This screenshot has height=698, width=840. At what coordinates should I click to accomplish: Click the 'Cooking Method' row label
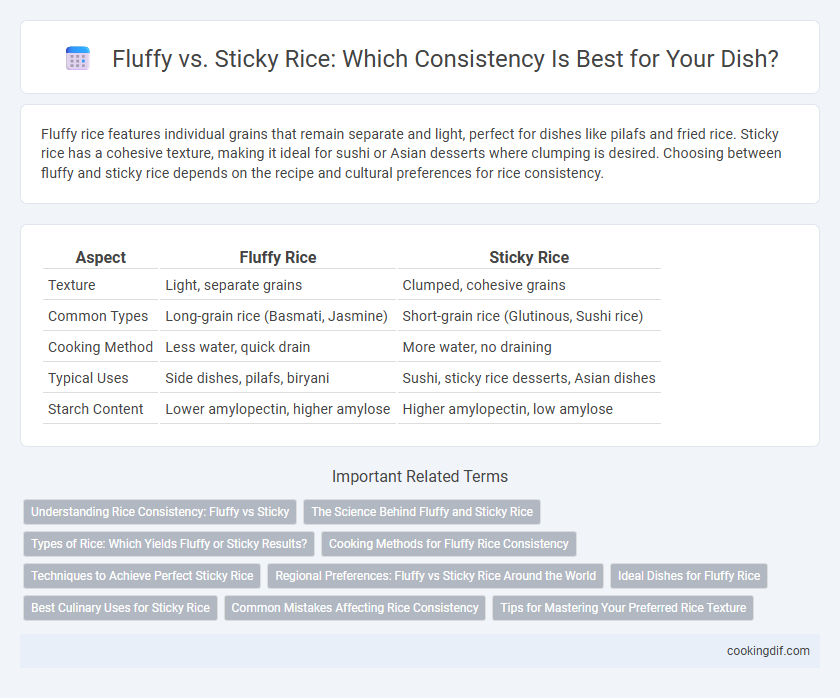coord(100,347)
